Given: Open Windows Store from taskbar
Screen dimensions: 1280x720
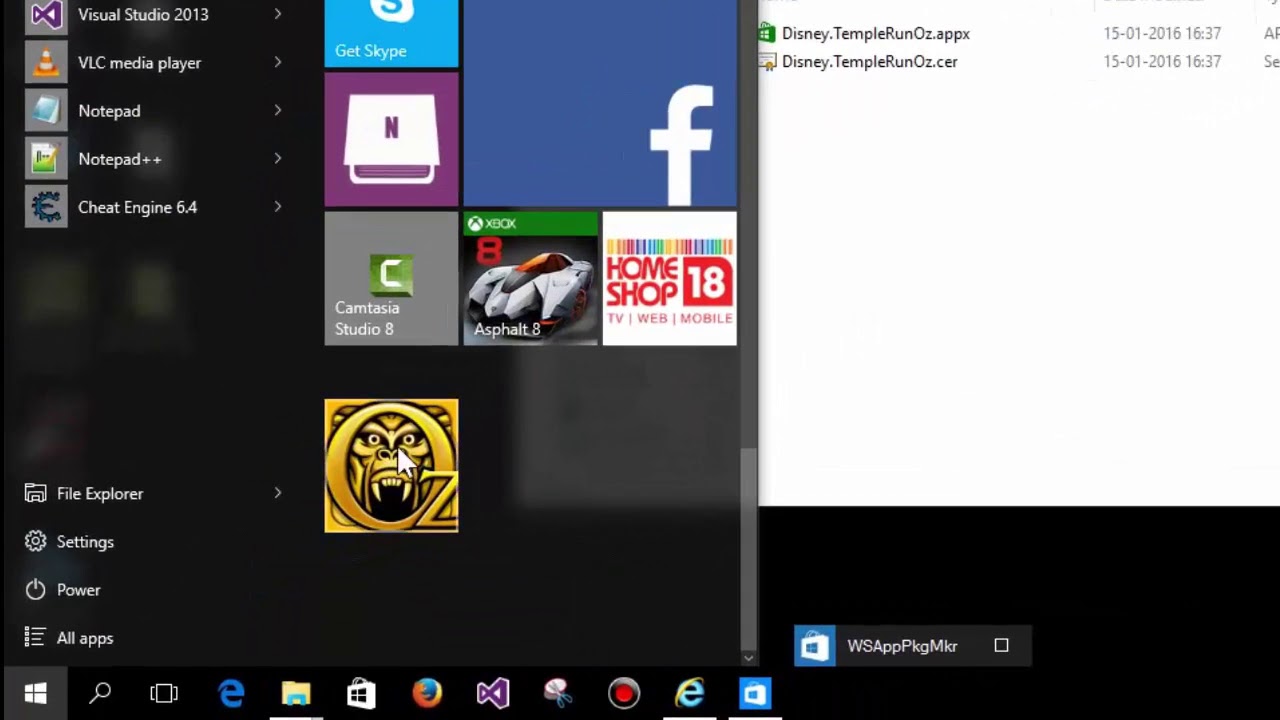Looking at the screenshot, I should 361,694.
